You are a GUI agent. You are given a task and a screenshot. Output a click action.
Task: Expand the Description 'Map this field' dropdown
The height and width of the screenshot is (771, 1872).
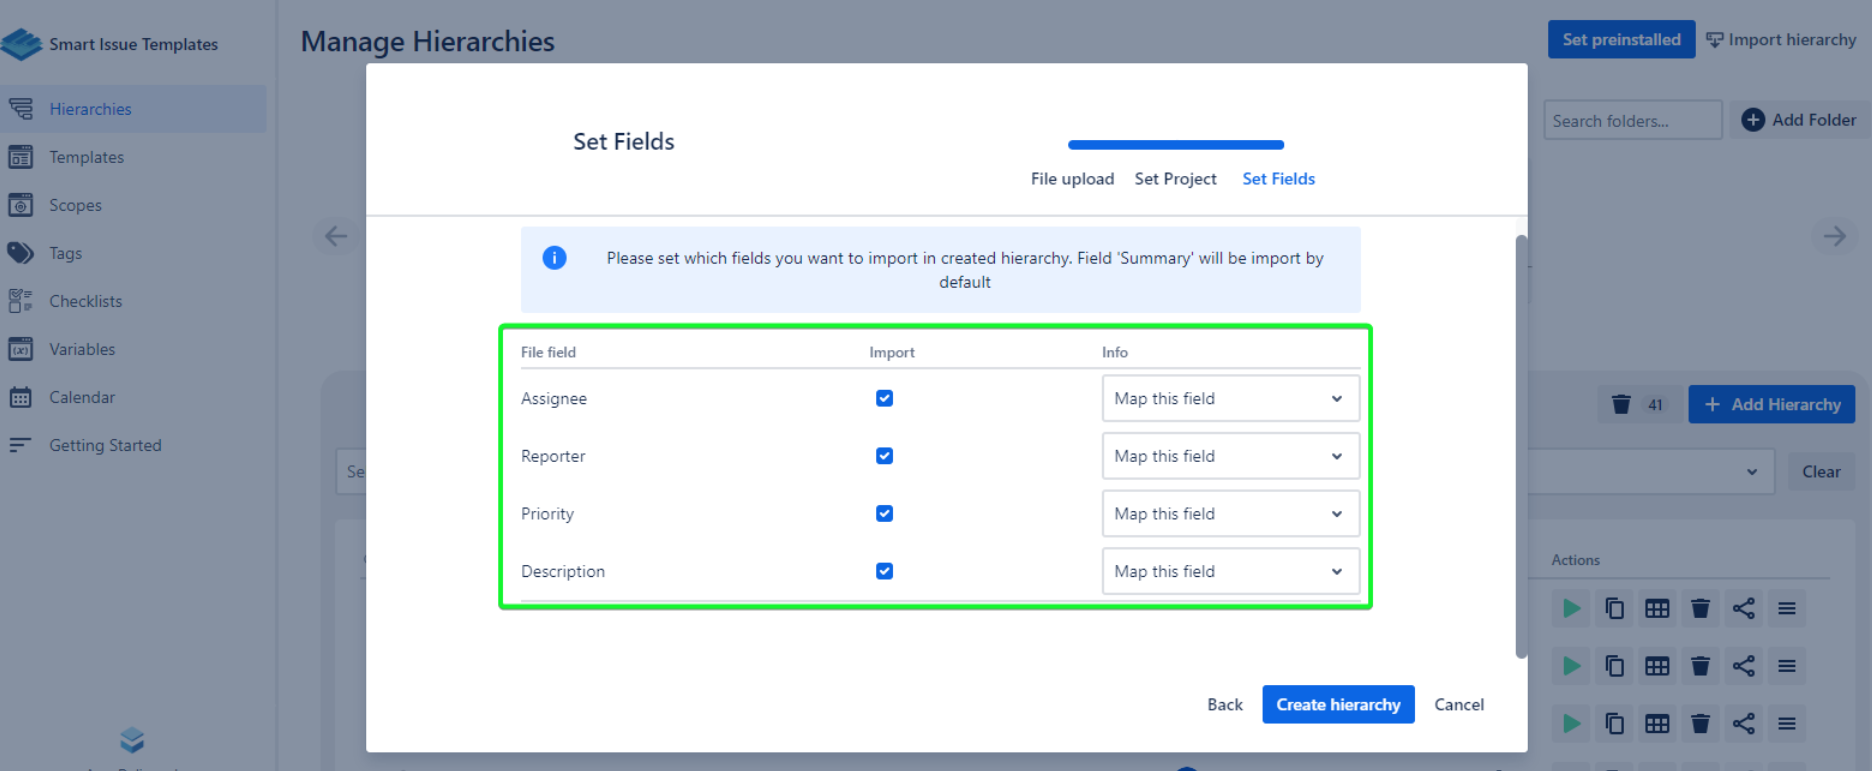(x=1230, y=572)
